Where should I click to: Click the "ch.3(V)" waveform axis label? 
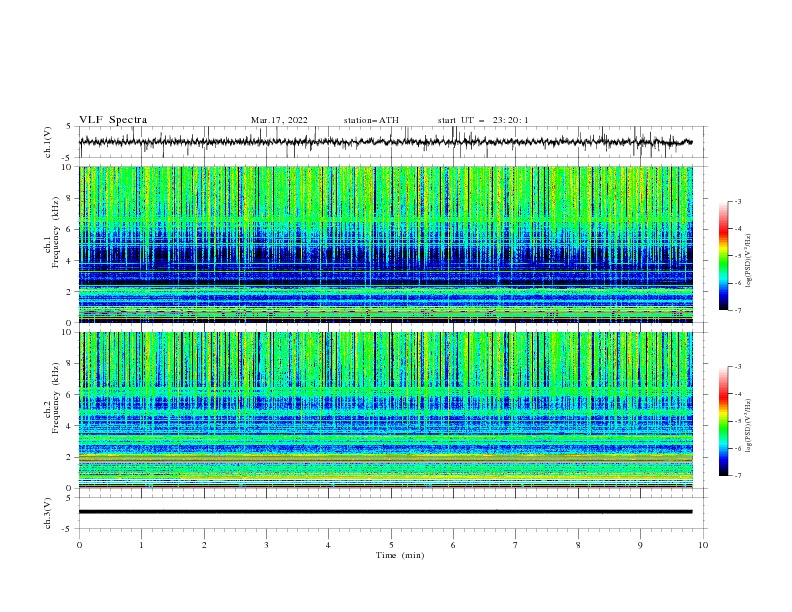(x=48, y=513)
